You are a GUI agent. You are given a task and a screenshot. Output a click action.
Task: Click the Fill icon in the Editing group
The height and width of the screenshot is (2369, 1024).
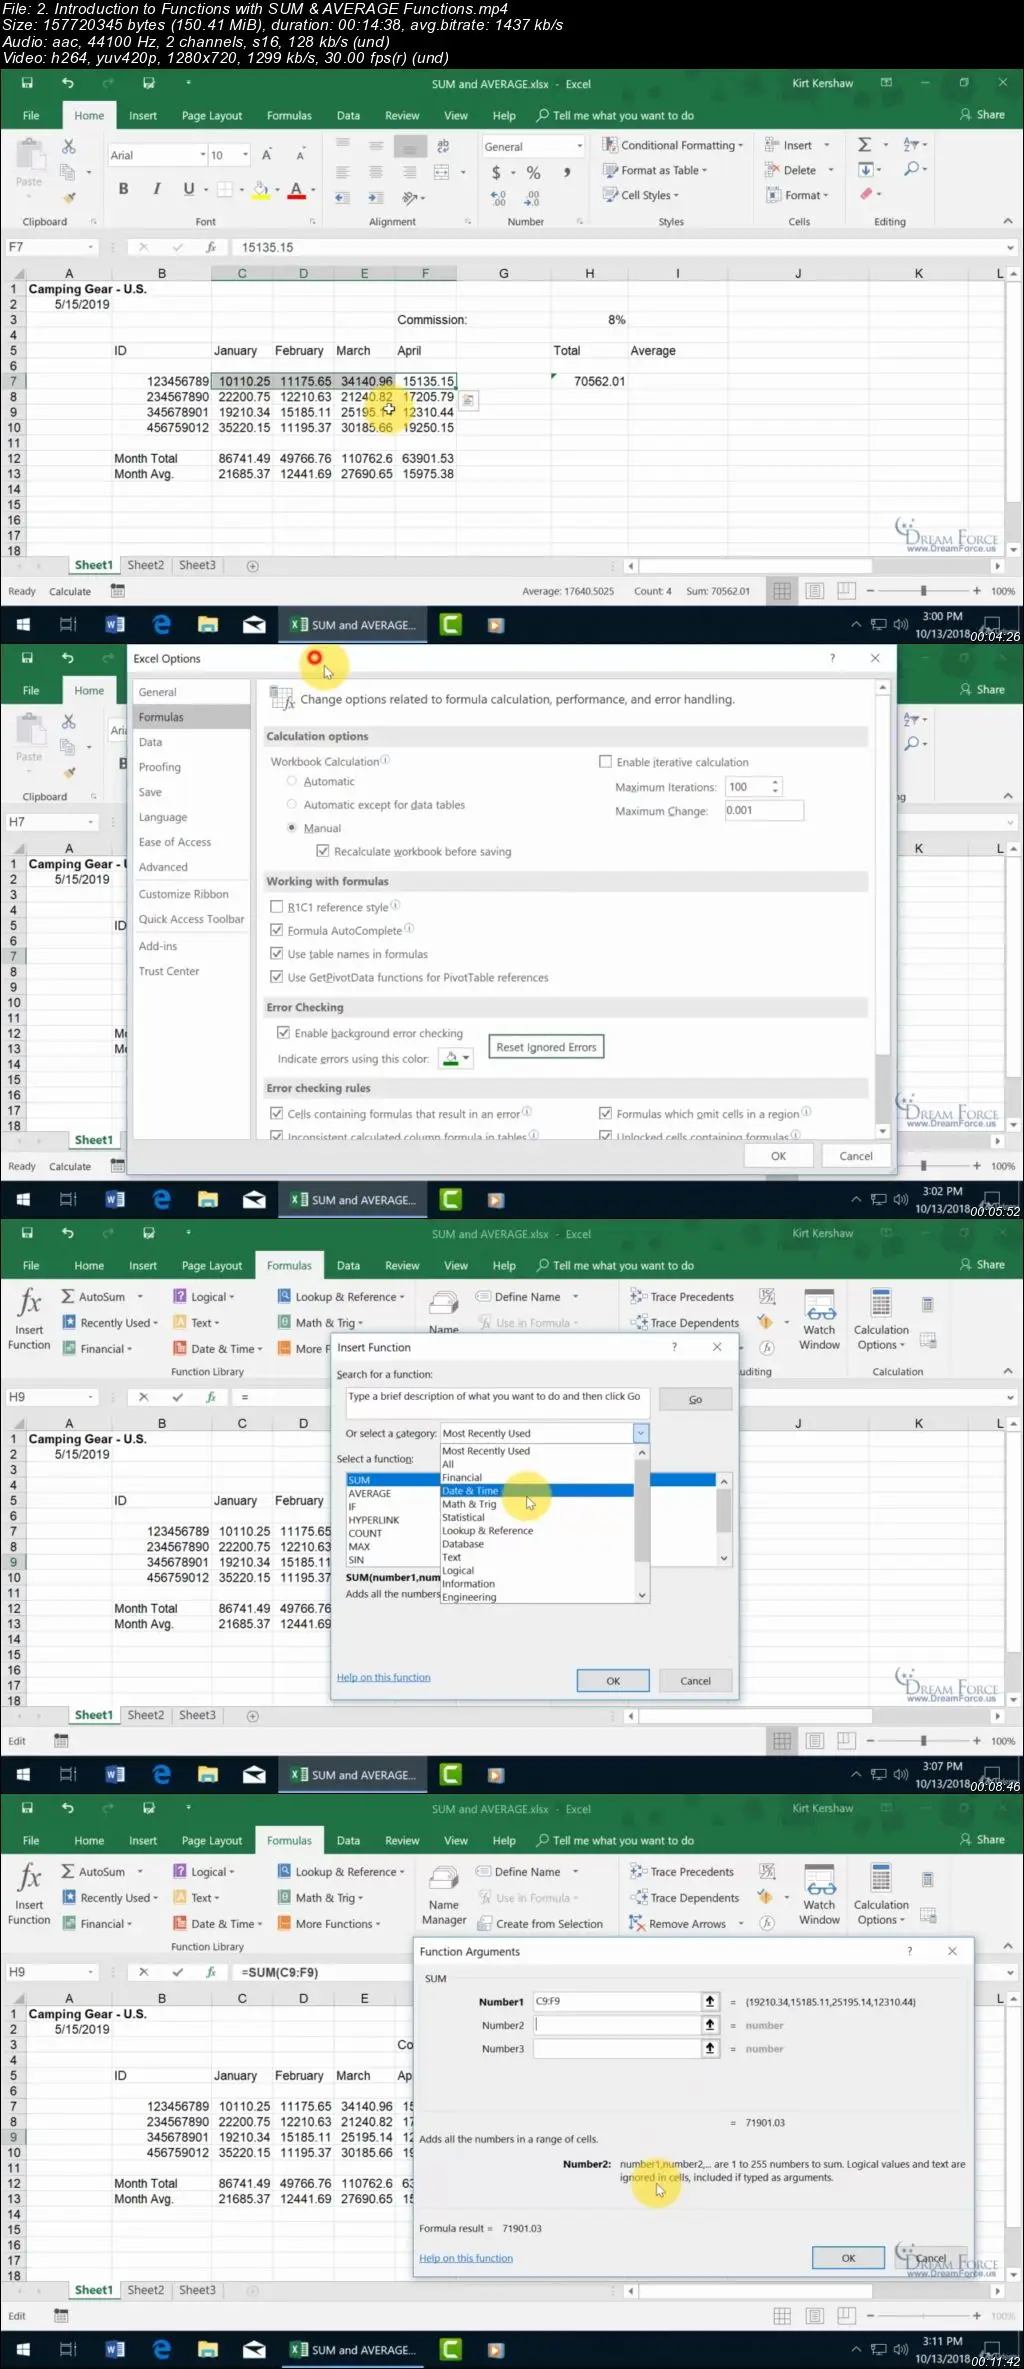click(865, 170)
